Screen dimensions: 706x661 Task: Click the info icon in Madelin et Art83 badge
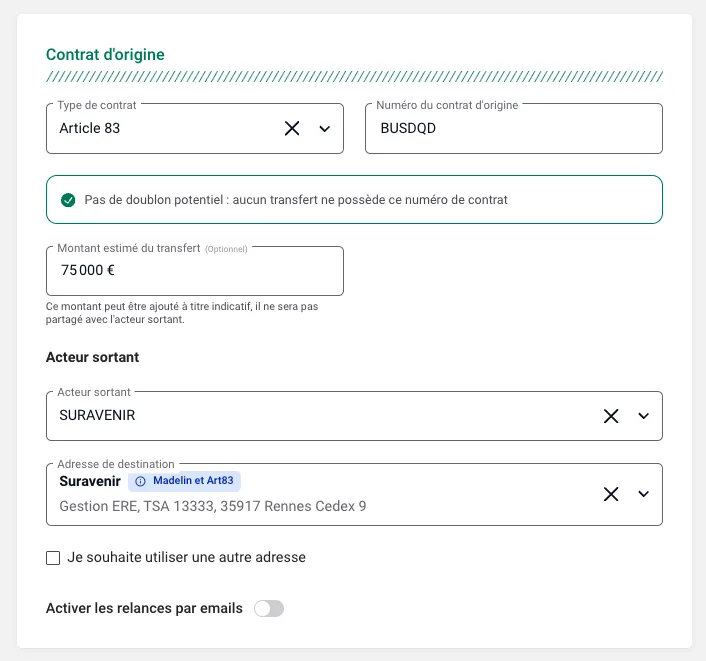pos(140,481)
